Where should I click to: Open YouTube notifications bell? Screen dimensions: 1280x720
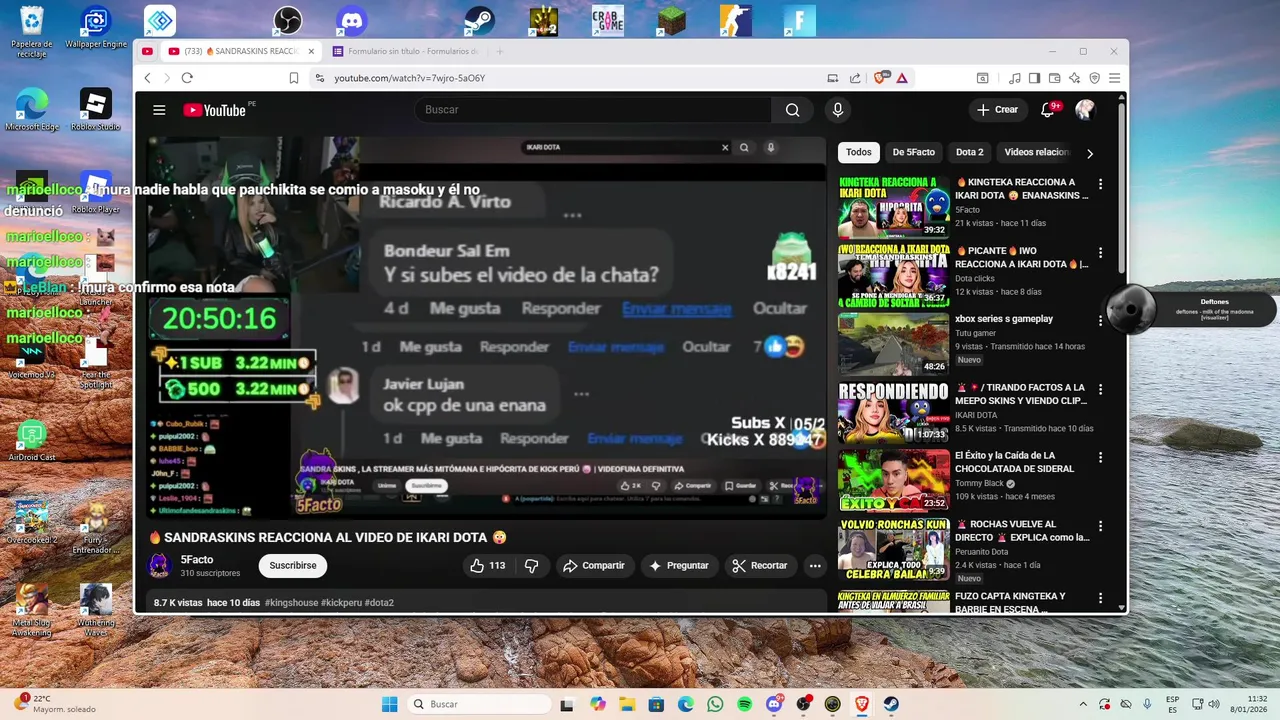pyautogui.click(x=1048, y=110)
